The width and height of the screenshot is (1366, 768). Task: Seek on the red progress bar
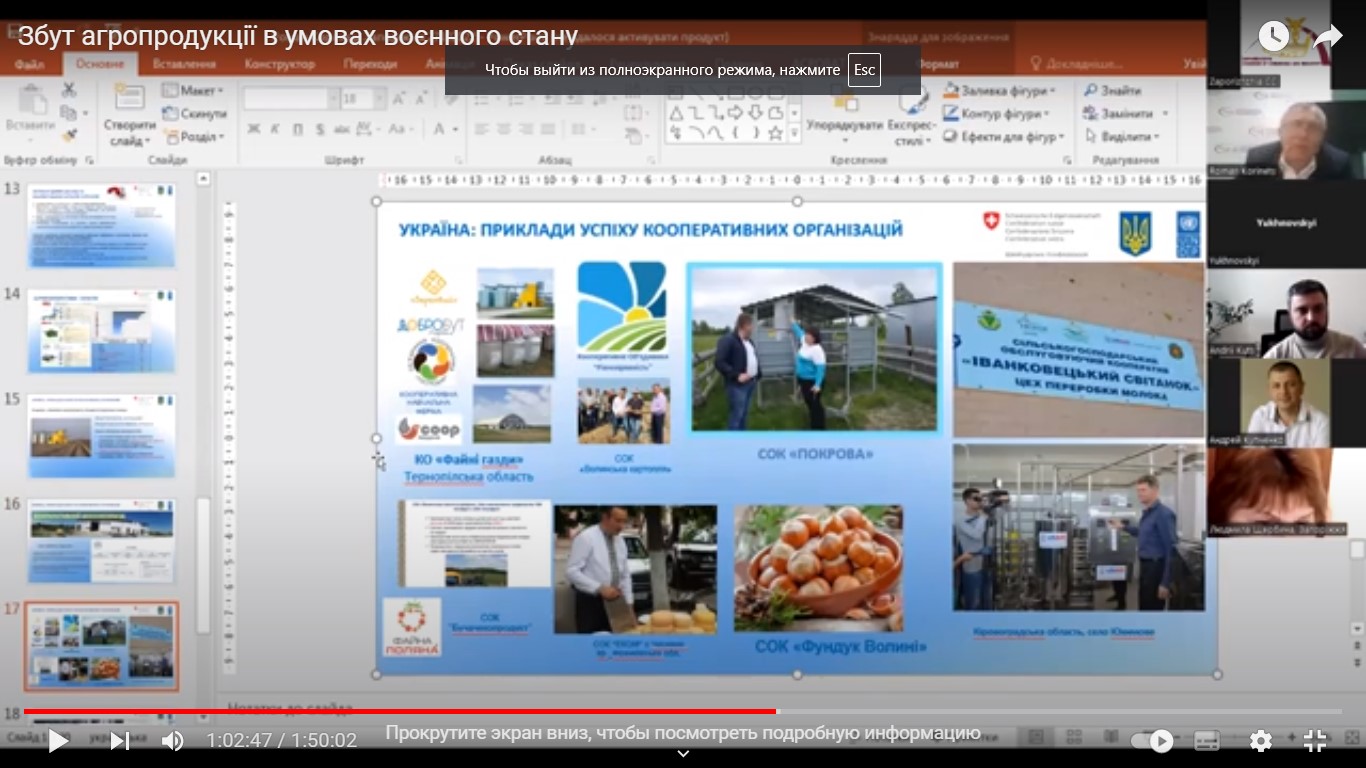pyautogui.click(x=400, y=712)
